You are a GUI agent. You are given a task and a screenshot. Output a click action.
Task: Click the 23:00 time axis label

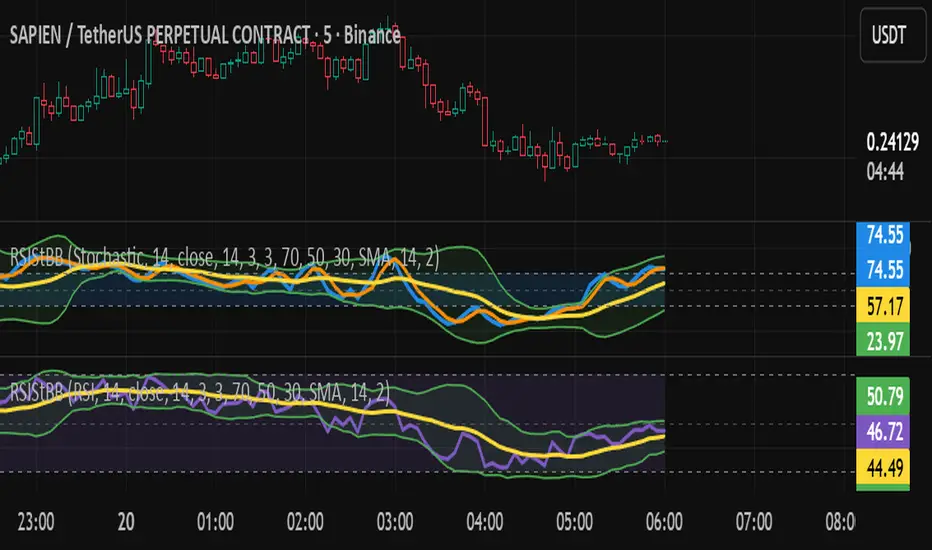coord(38,521)
